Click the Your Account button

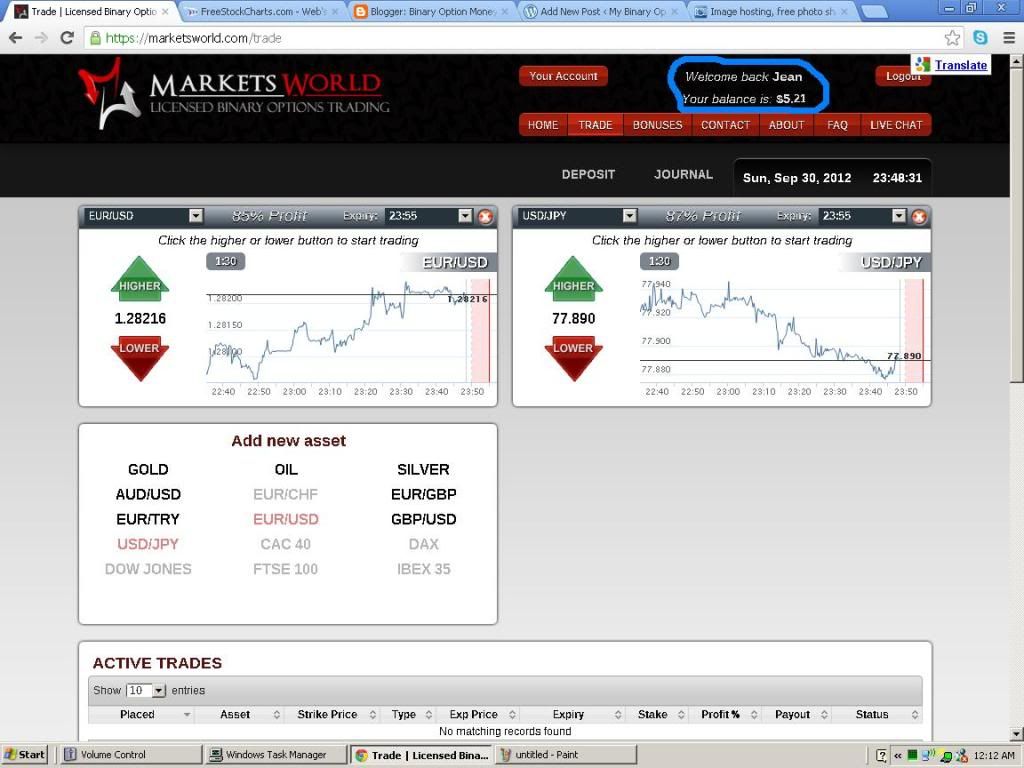tap(563, 76)
